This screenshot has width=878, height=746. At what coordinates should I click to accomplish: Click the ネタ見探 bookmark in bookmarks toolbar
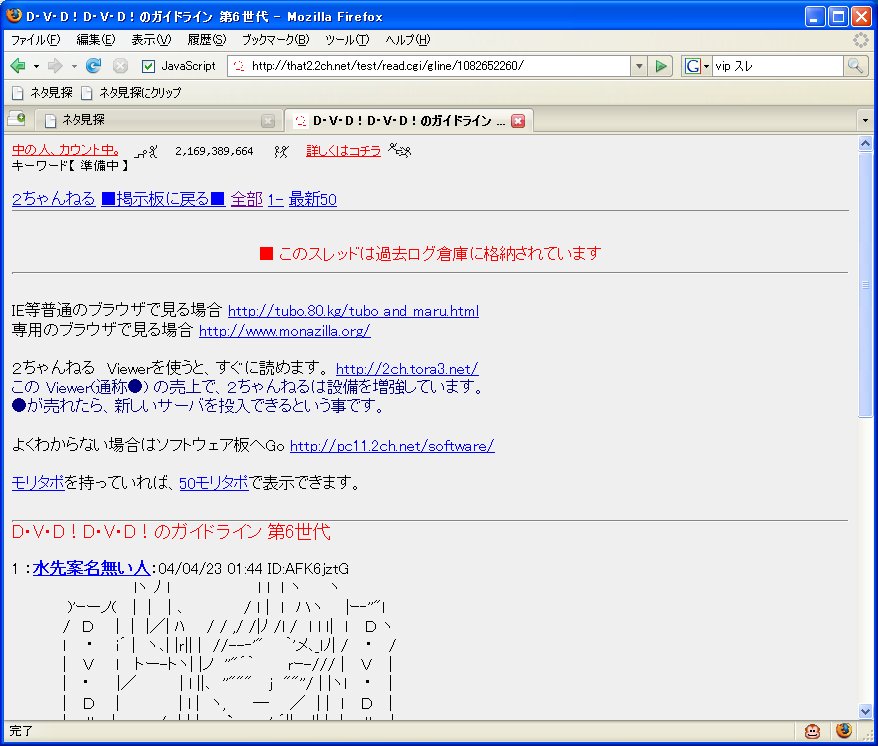click(x=43, y=92)
